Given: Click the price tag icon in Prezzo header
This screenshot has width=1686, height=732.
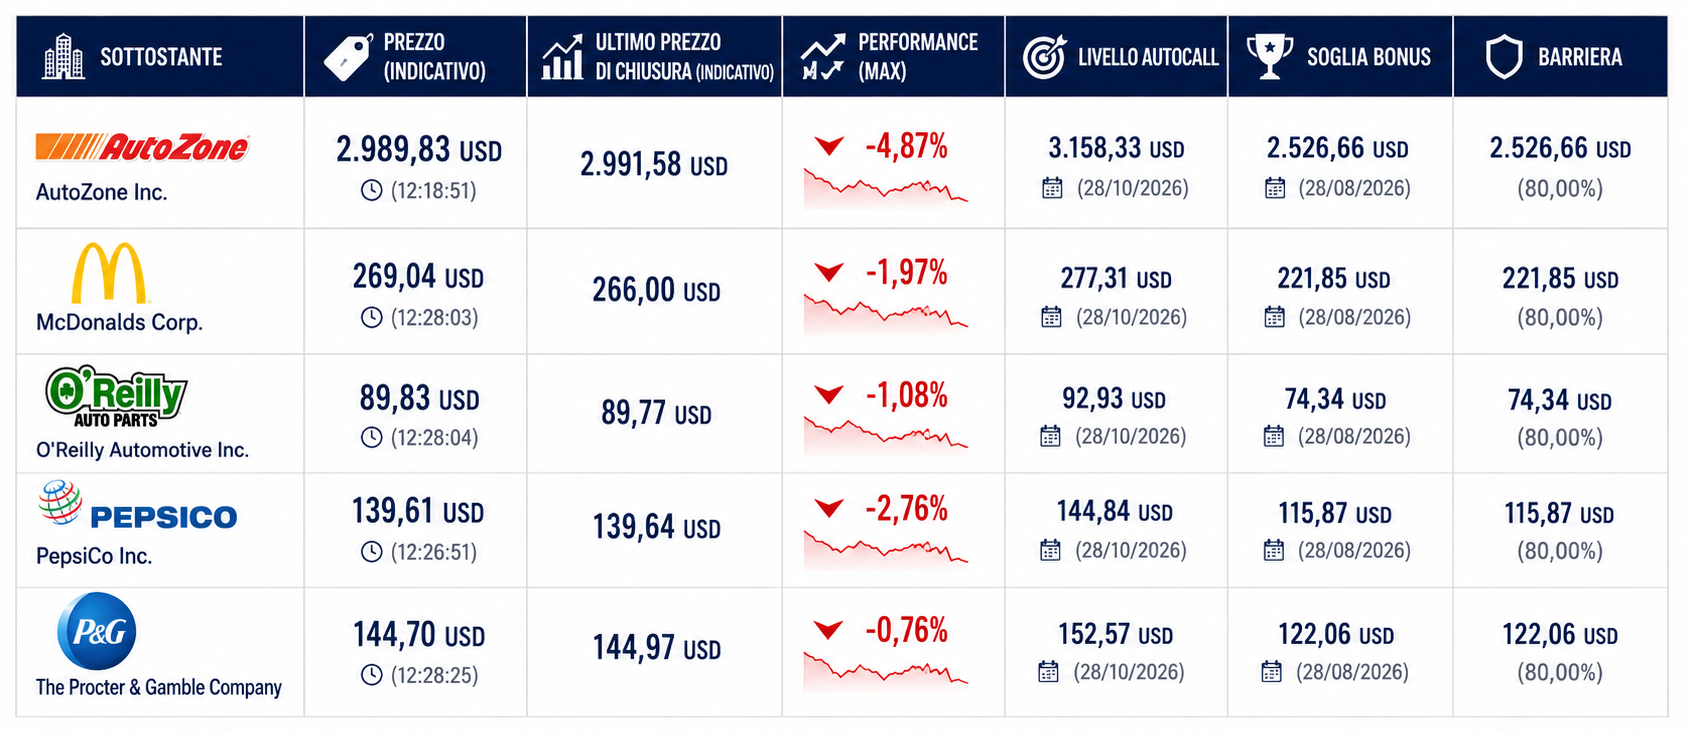Looking at the screenshot, I should pos(348,57).
